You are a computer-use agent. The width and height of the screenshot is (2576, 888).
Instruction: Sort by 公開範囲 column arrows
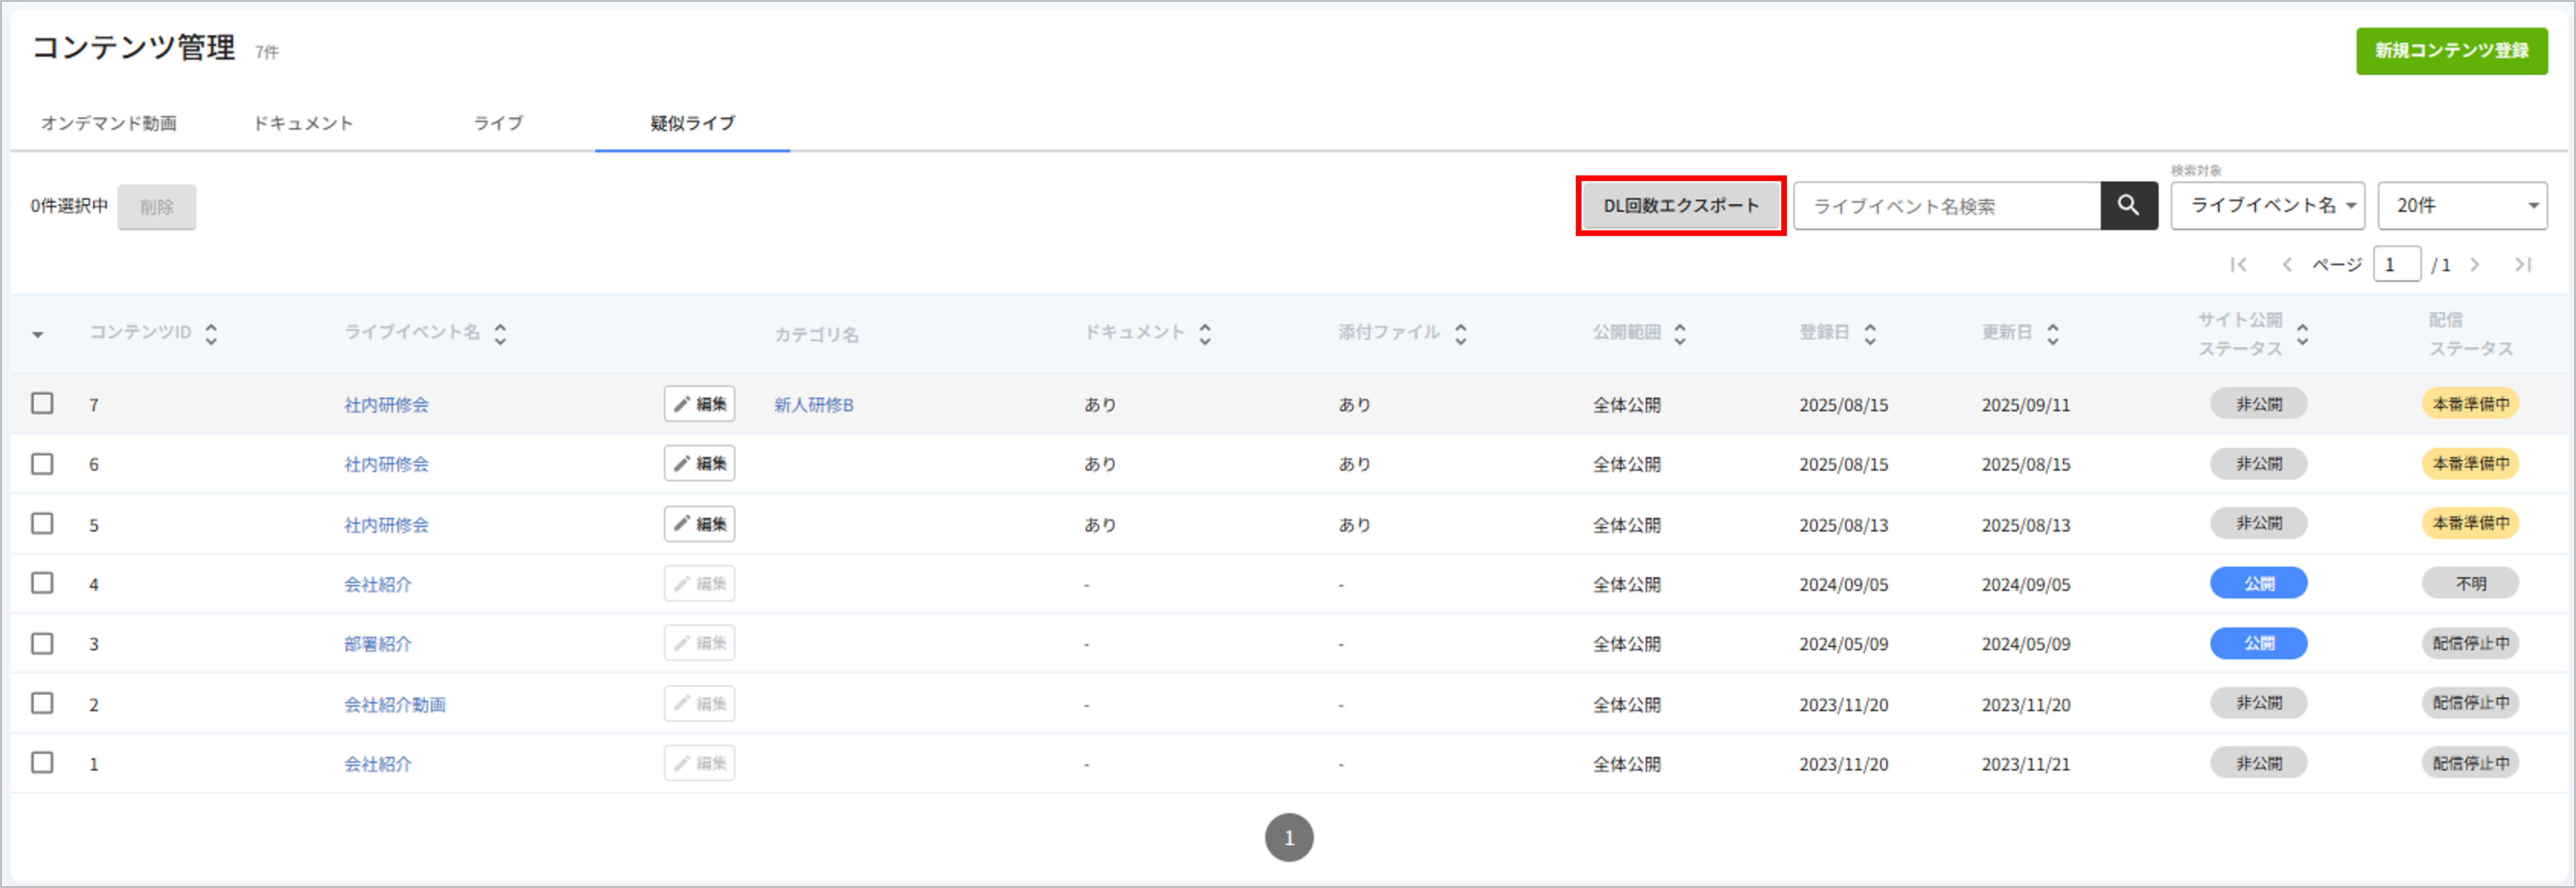(x=1680, y=334)
